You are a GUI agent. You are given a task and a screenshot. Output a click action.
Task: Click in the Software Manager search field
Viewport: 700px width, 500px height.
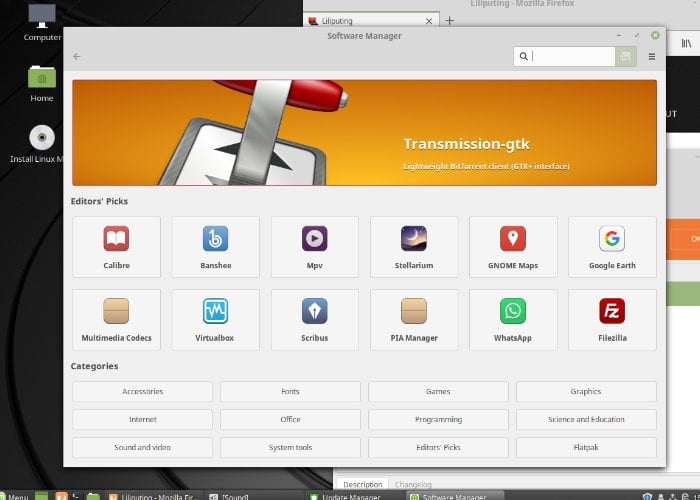click(x=564, y=56)
